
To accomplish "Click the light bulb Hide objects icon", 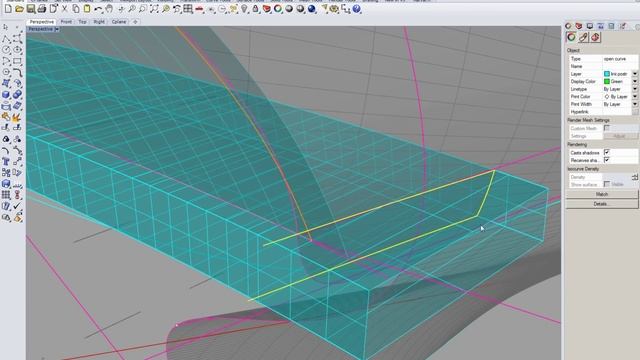I will coord(244,9).
